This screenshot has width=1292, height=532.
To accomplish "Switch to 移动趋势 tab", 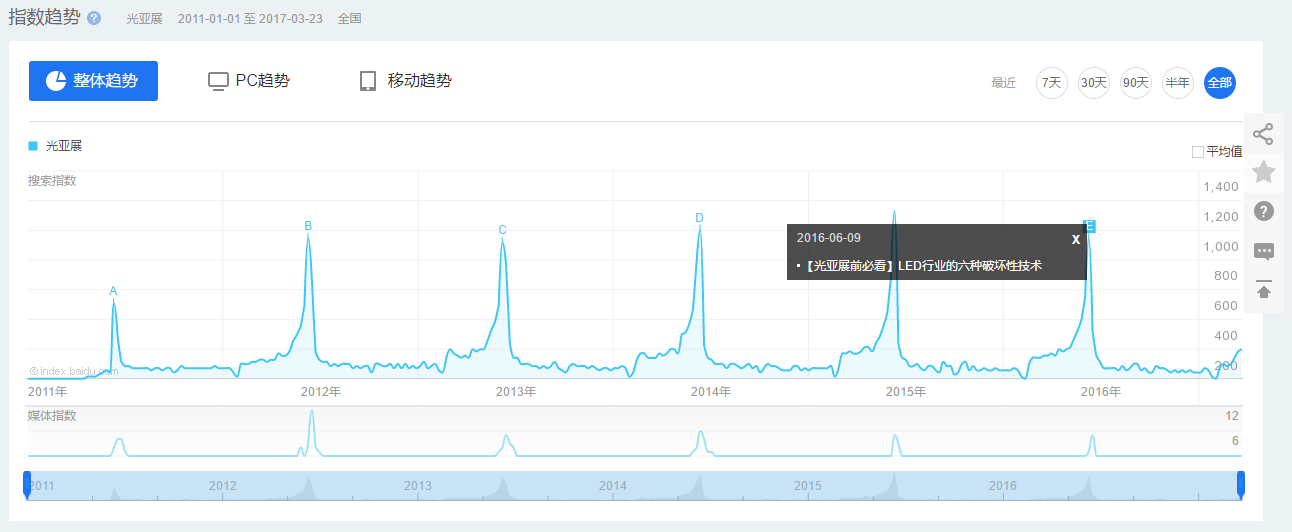I will coord(405,81).
